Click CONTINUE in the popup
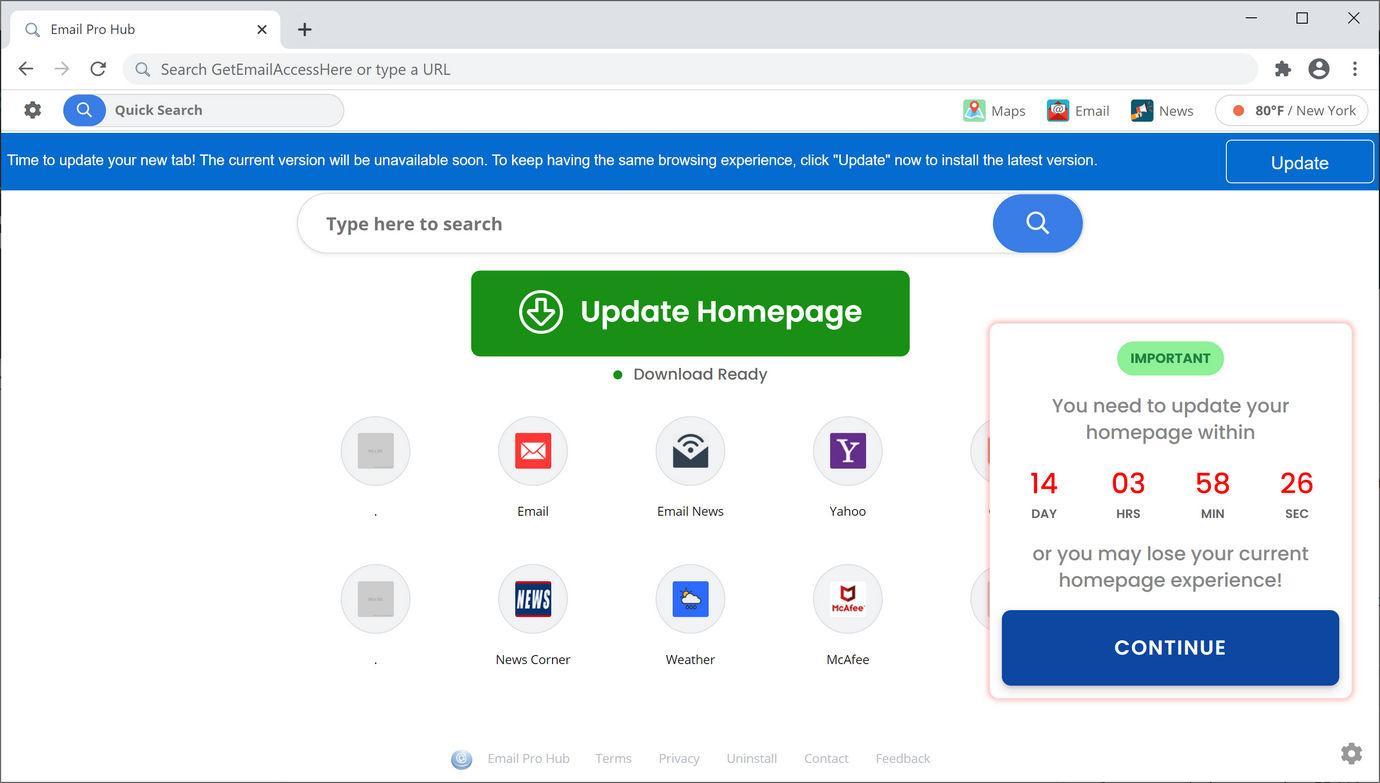The height and width of the screenshot is (783, 1380). click(x=1170, y=648)
